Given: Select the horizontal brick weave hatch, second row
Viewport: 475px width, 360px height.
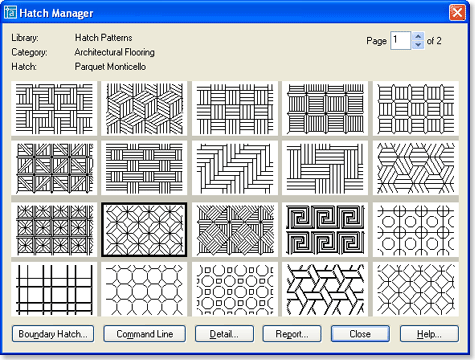Looking at the screenshot, I should click(x=144, y=168).
